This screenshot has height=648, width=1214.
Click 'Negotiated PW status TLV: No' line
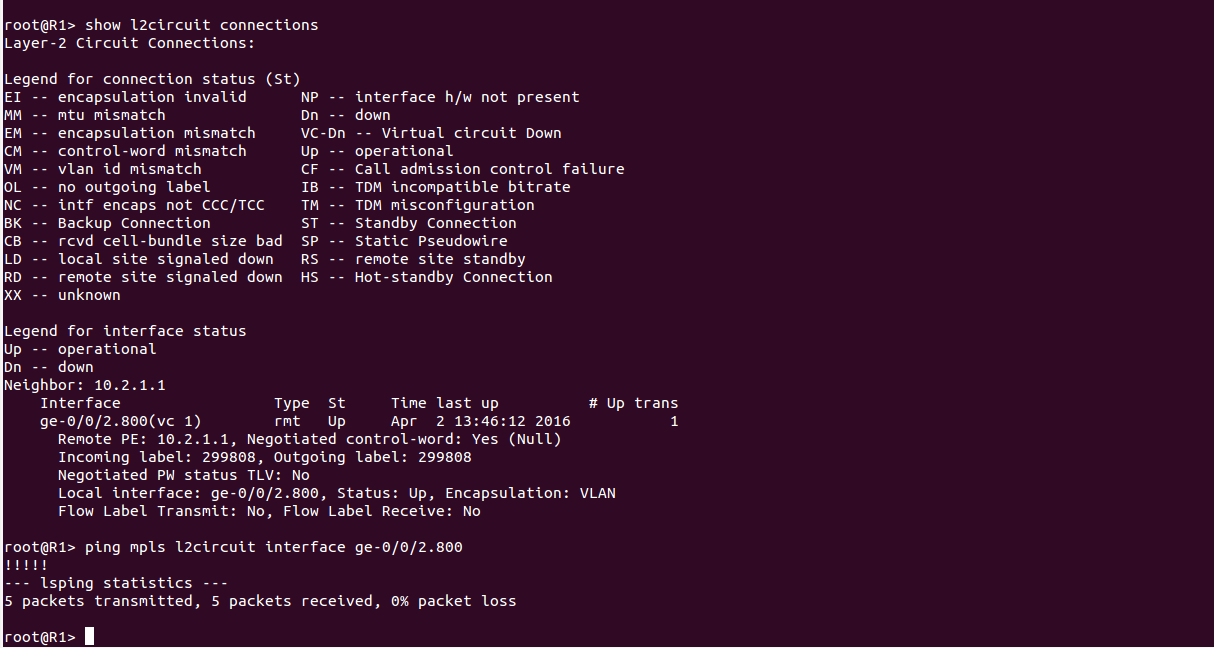click(184, 475)
